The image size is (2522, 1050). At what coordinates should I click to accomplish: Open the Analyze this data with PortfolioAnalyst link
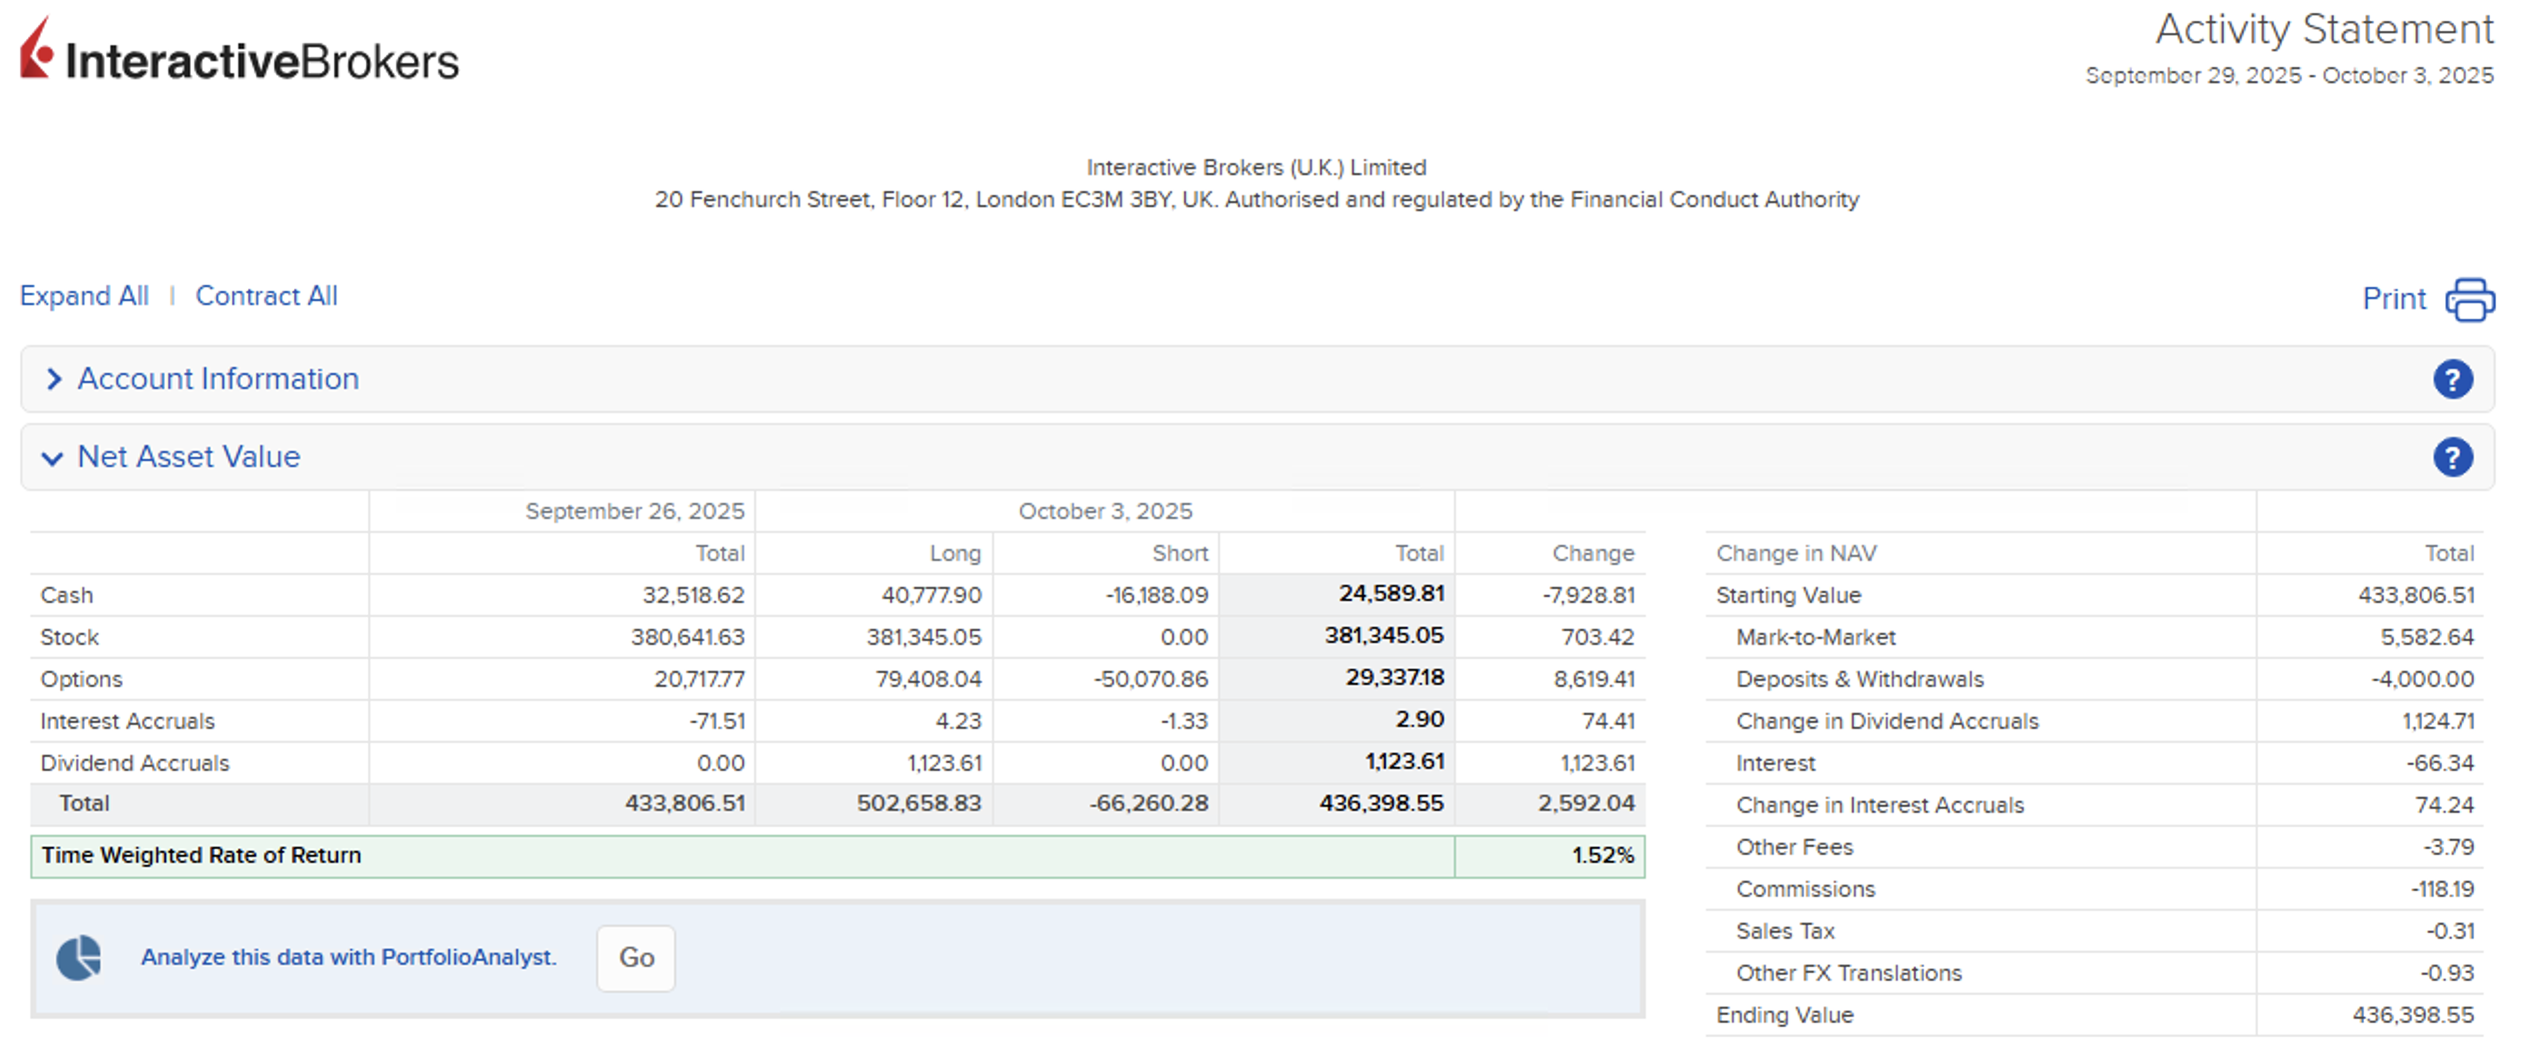pyautogui.click(x=348, y=957)
